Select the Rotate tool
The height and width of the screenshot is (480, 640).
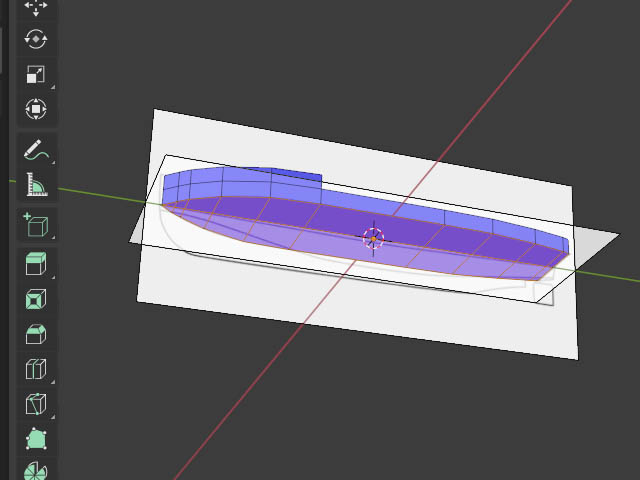tap(36, 39)
